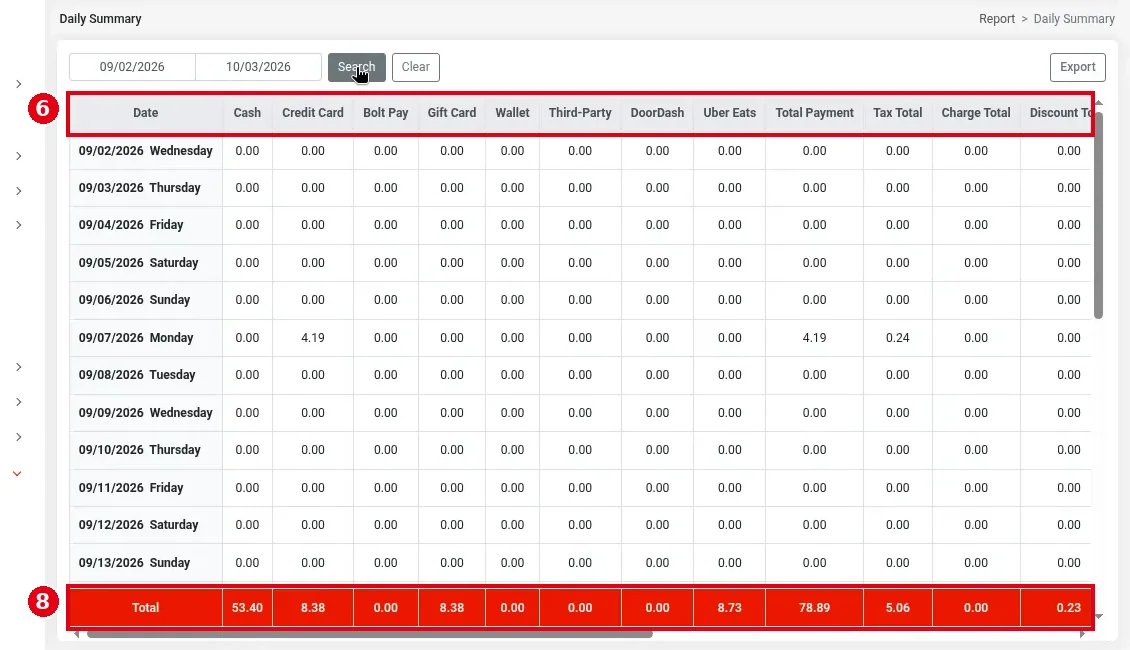Click the vertical scrollbar up arrow

click(x=1098, y=103)
